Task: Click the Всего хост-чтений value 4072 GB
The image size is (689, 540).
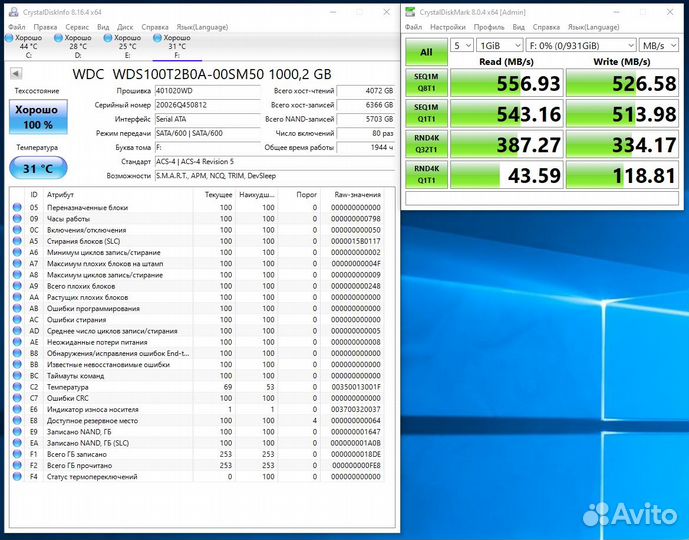Action: (366, 91)
